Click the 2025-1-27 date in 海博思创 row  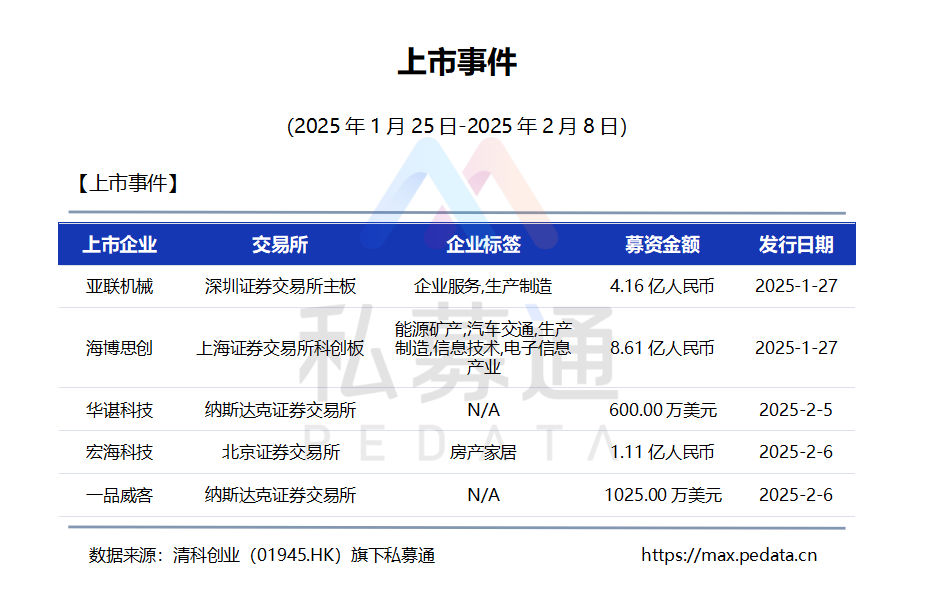click(x=796, y=348)
